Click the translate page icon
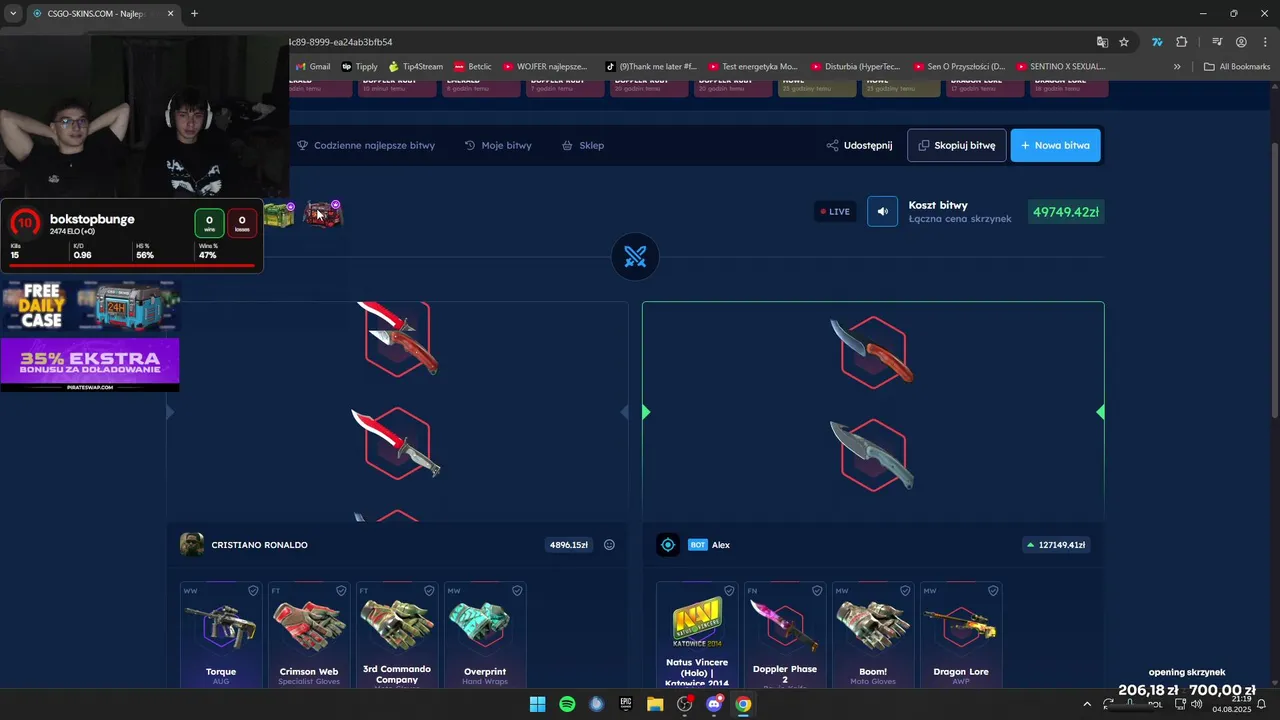Screen dimensions: 1280x720 point(1102,42)
